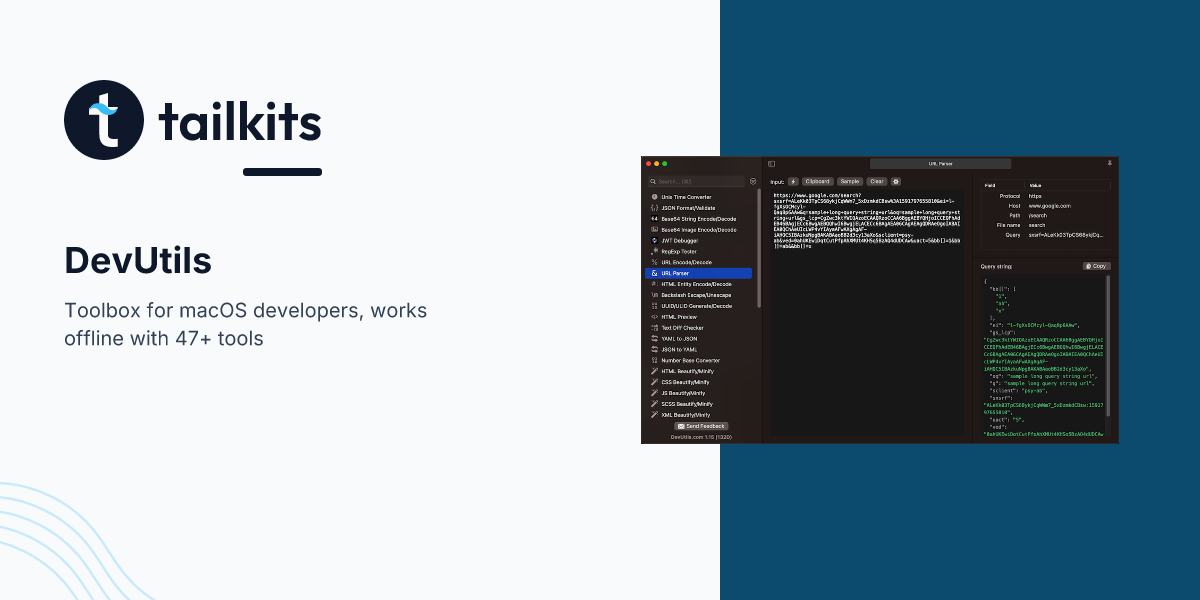Viewport: 1200px width, 600px height.
Task: Paste input using the Clipboard button
Action: click(x=818, y=181)
